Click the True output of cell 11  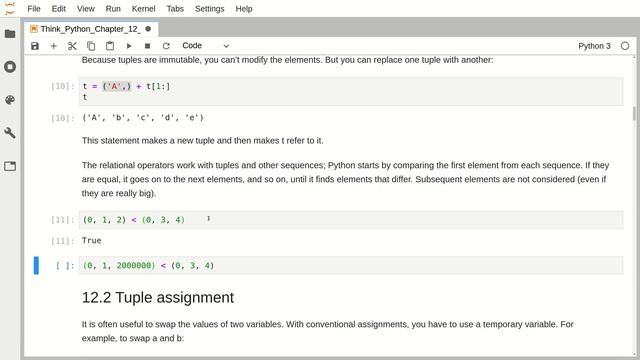tap(91, 240)
